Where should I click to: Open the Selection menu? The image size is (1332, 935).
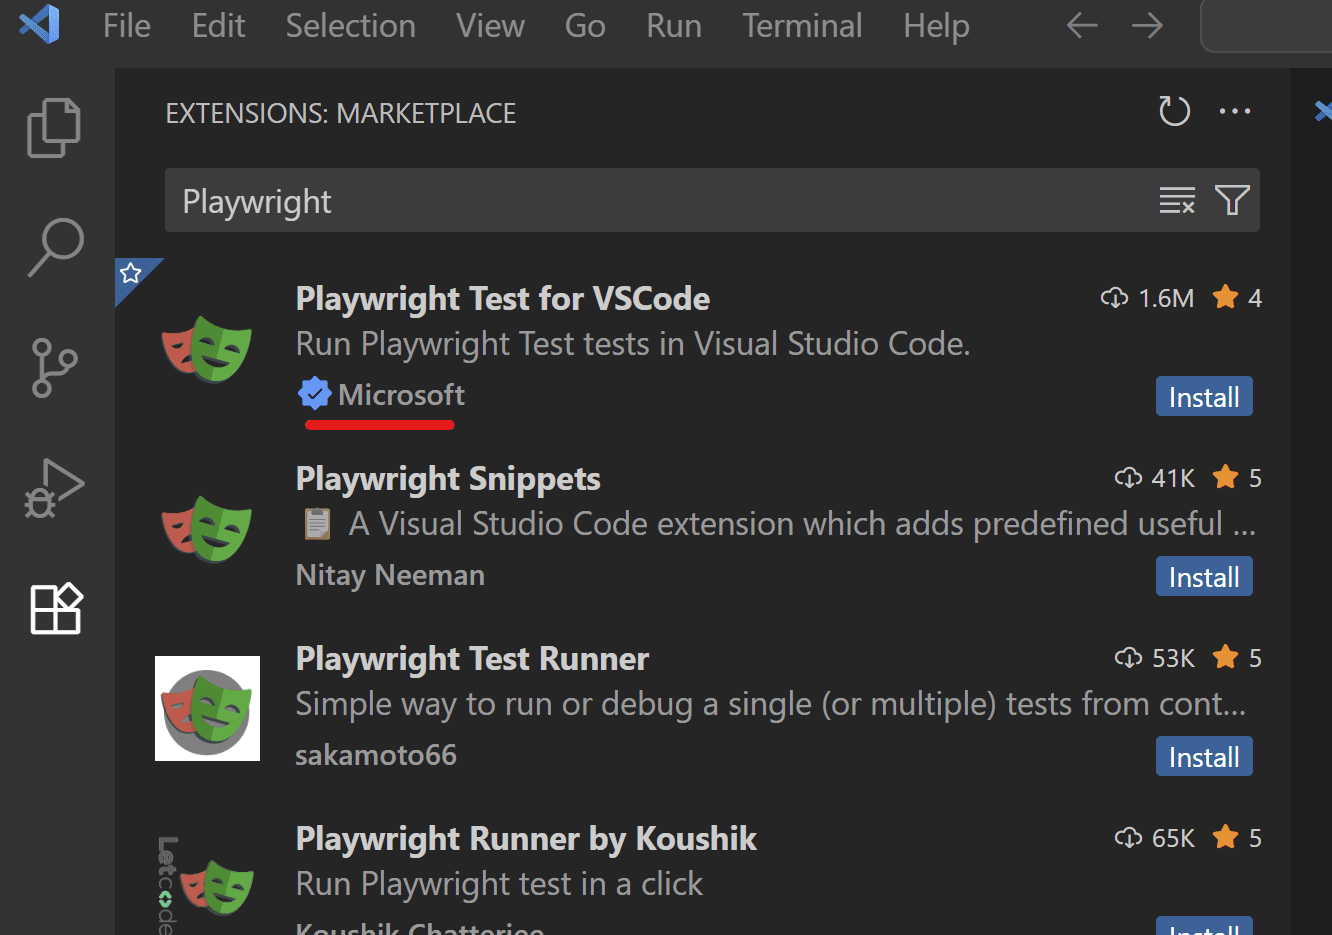pos(350,25)
